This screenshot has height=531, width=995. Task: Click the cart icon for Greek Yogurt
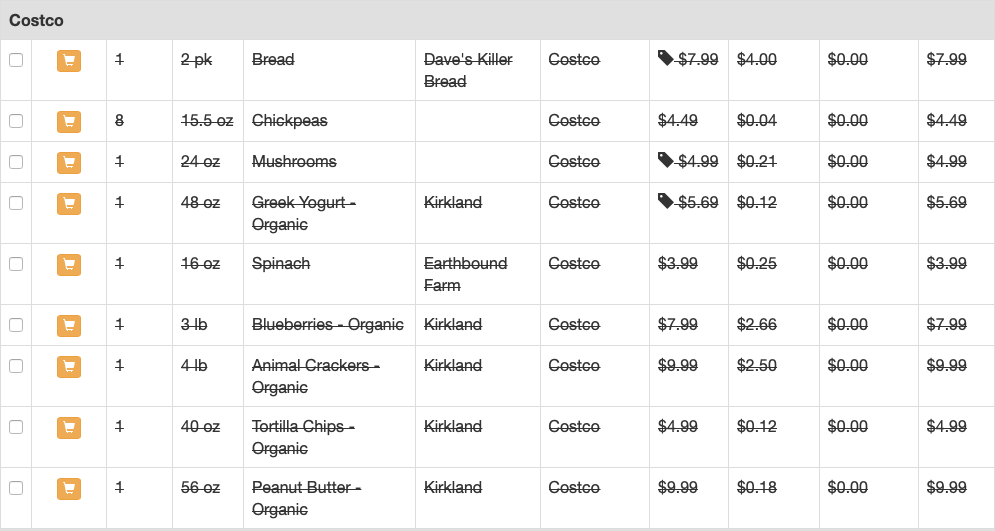[x=69, y=204]
